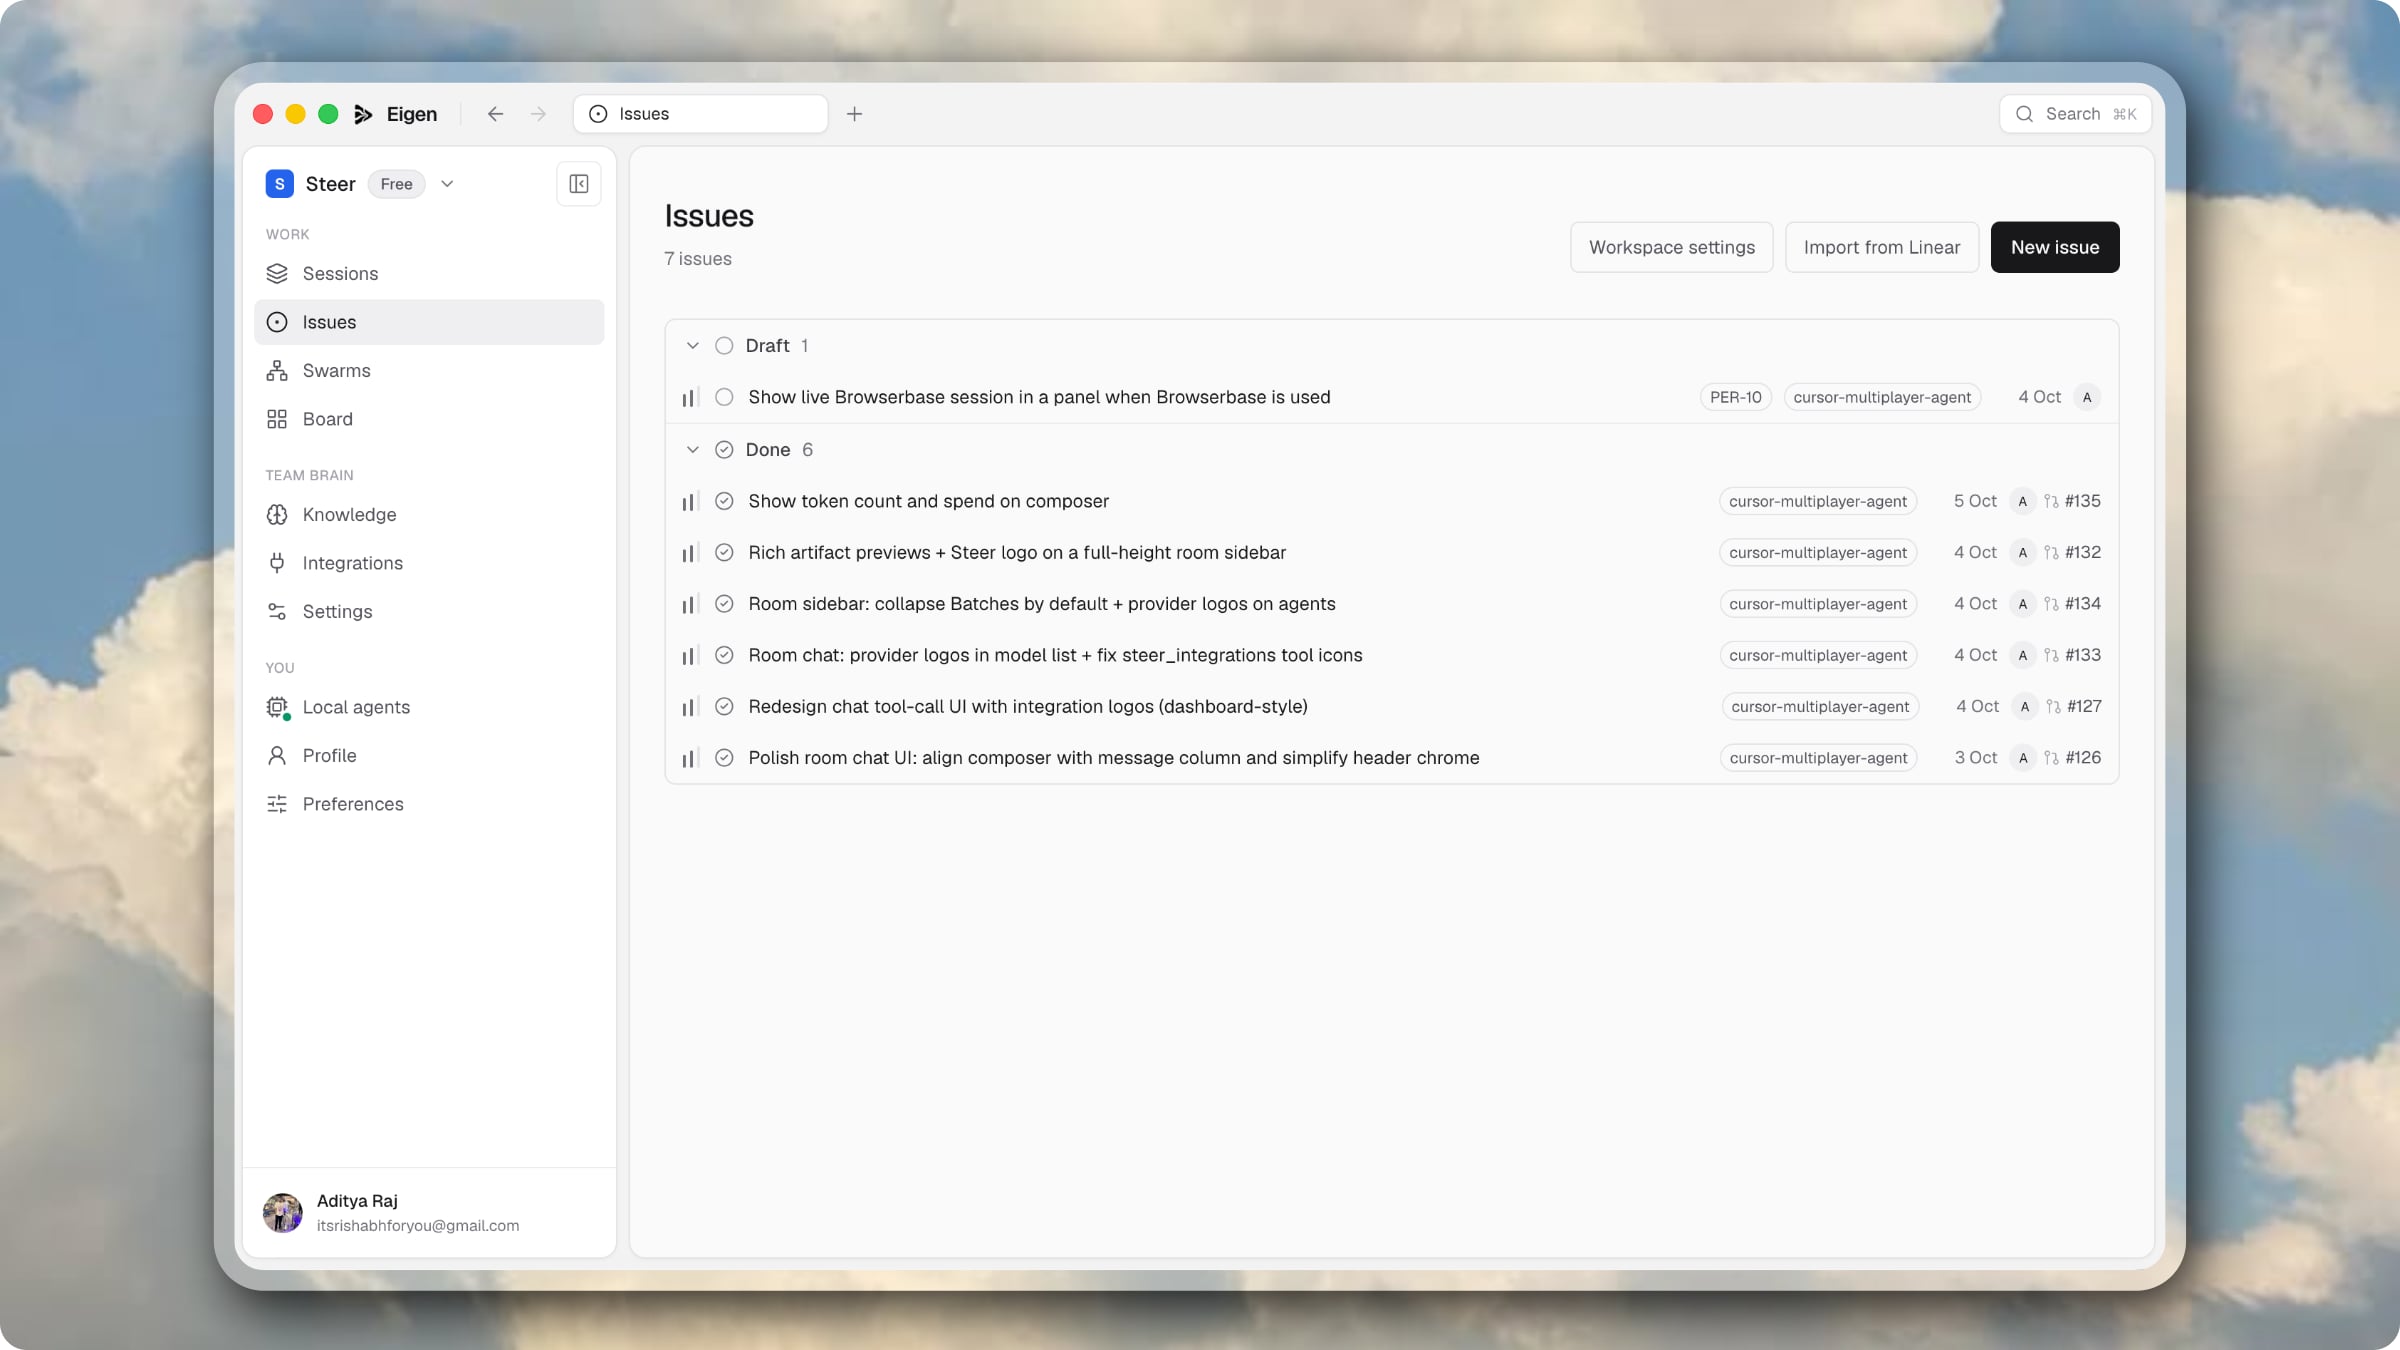Toggle status circle of Browserbase session issue
The width and height of the screenshot is (2400, 1350).
coord(724,397)
